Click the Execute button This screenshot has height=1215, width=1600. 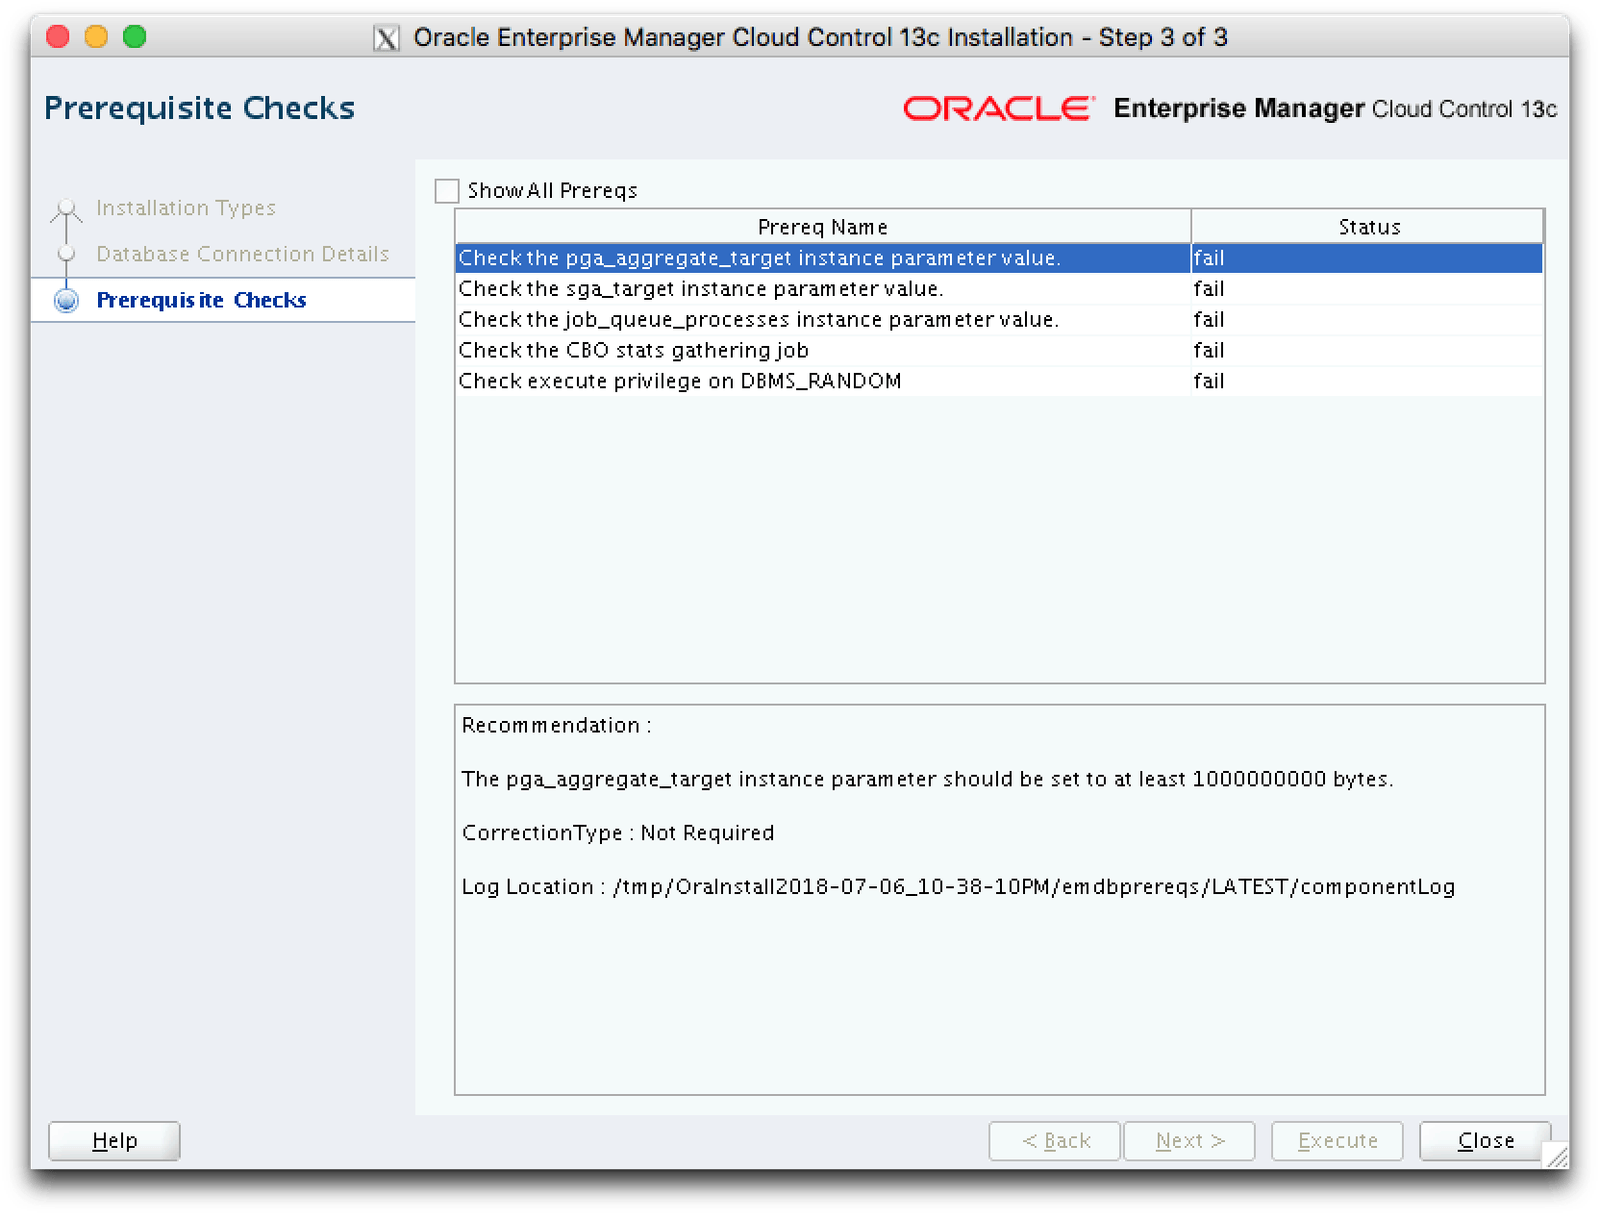click(1337, 1141)
